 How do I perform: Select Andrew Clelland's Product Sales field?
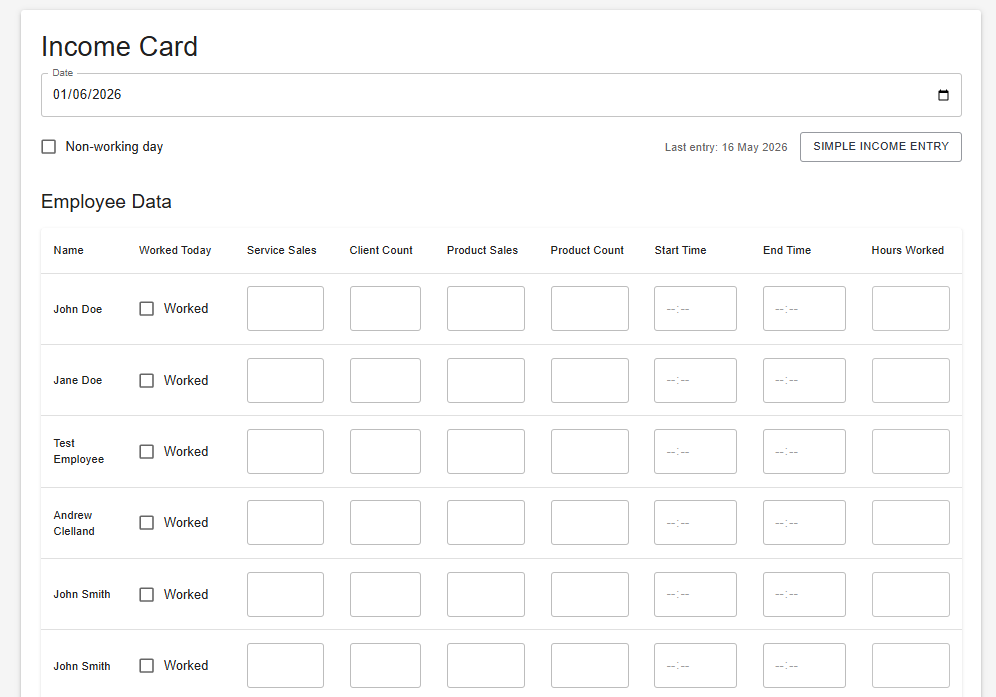(x=485, y=523)
